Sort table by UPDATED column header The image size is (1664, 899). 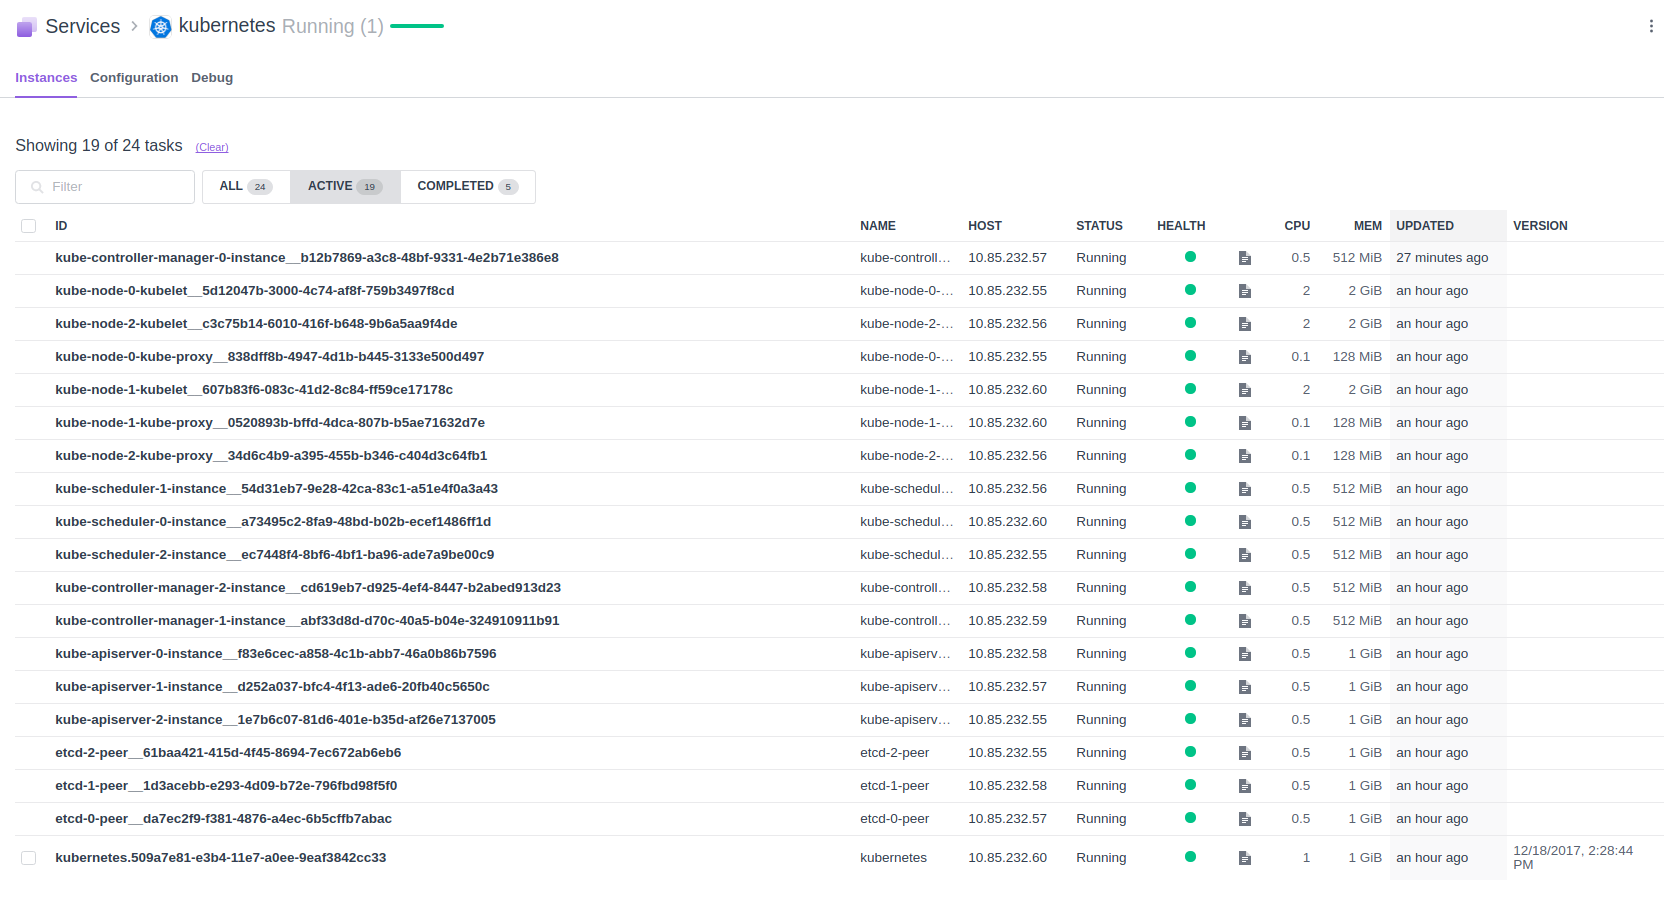(x=1425, y=226)
